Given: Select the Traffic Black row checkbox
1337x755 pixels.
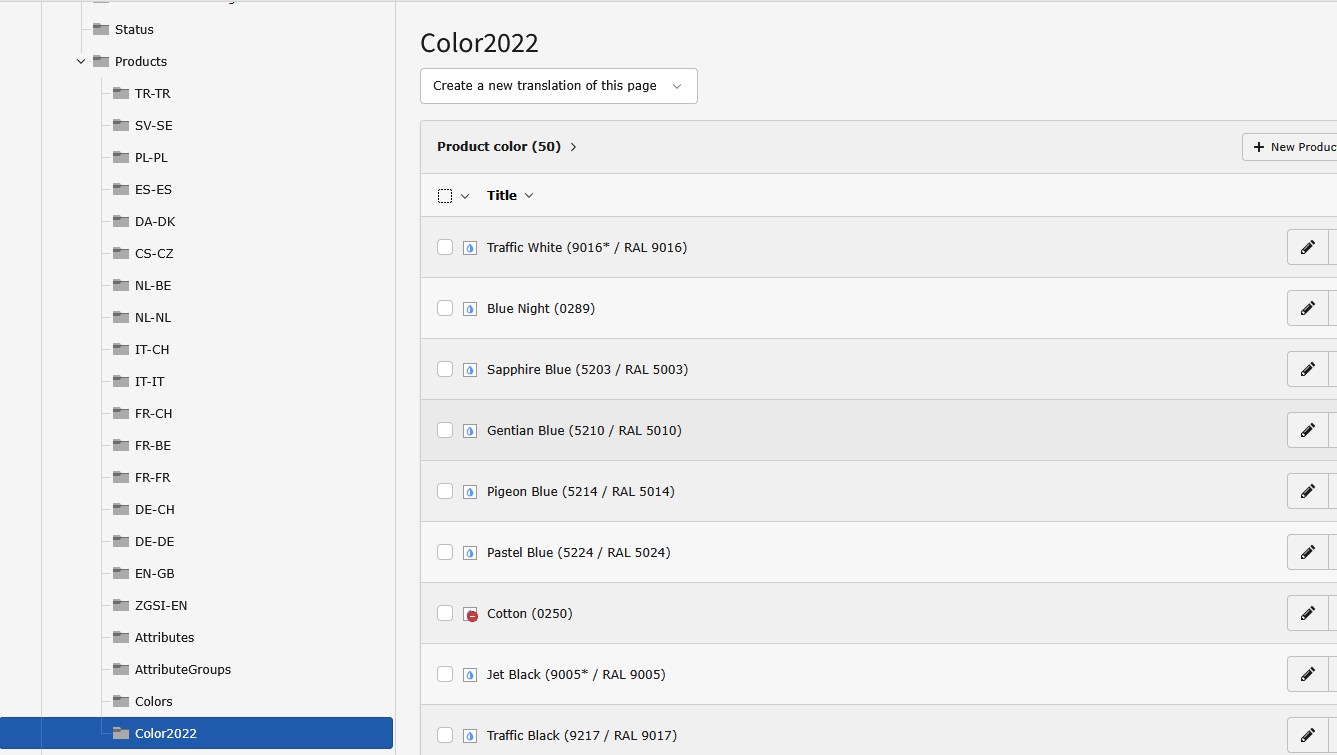Looking at the screenshot, I should [445, 735].
